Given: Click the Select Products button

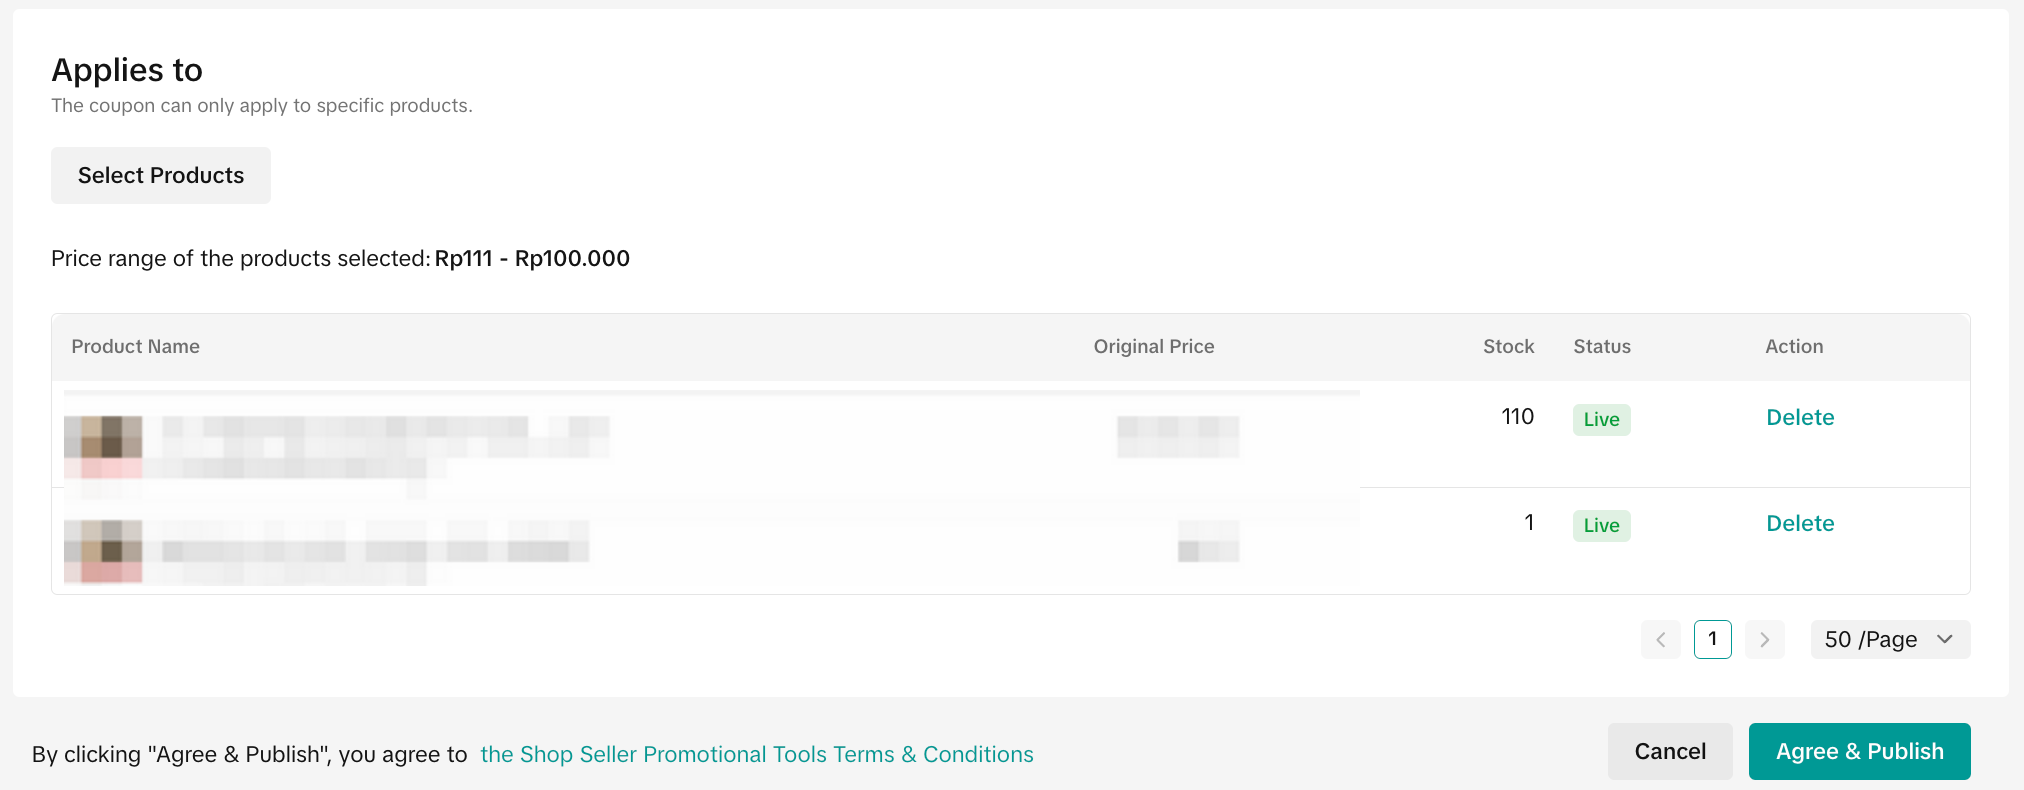Looking at the screenshot, I should point(161,176).
